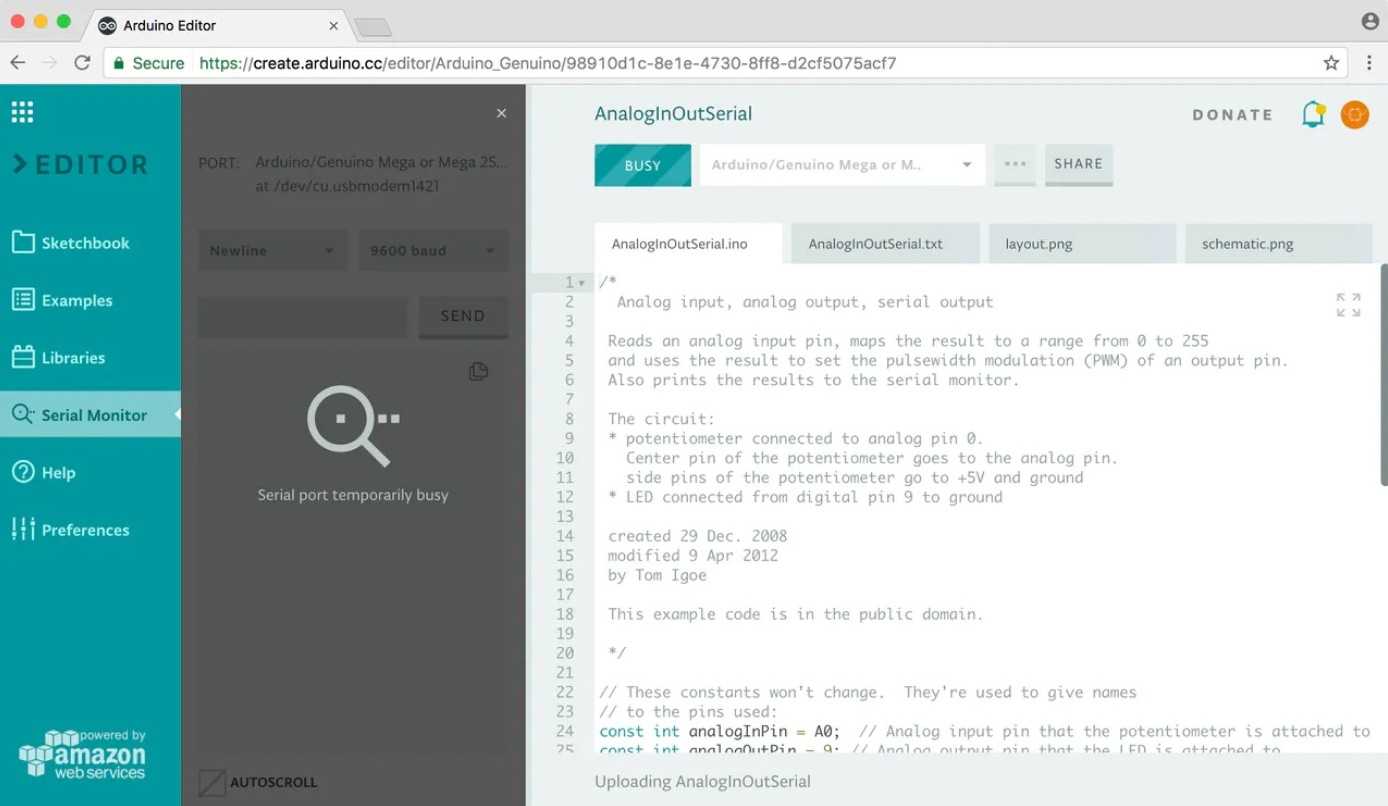Open the 9600 baud rate dropdown

pyautogui.click(x=433, y=251)
